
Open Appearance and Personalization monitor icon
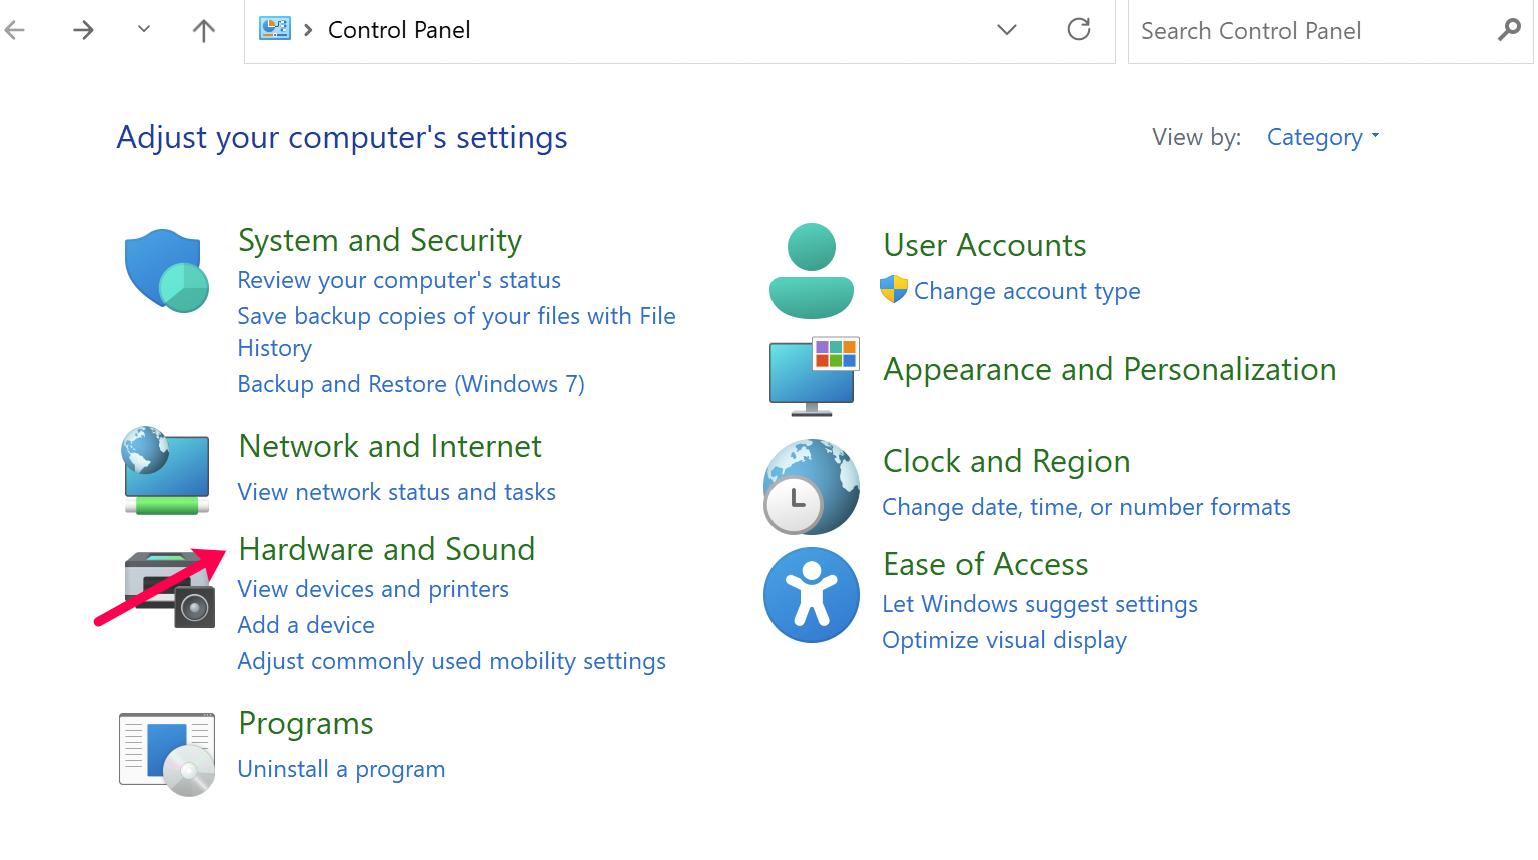tap(813, 376)
